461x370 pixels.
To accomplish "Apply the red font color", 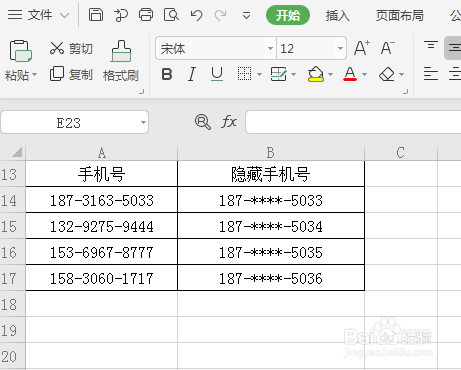I will click(x=350, y=74).
